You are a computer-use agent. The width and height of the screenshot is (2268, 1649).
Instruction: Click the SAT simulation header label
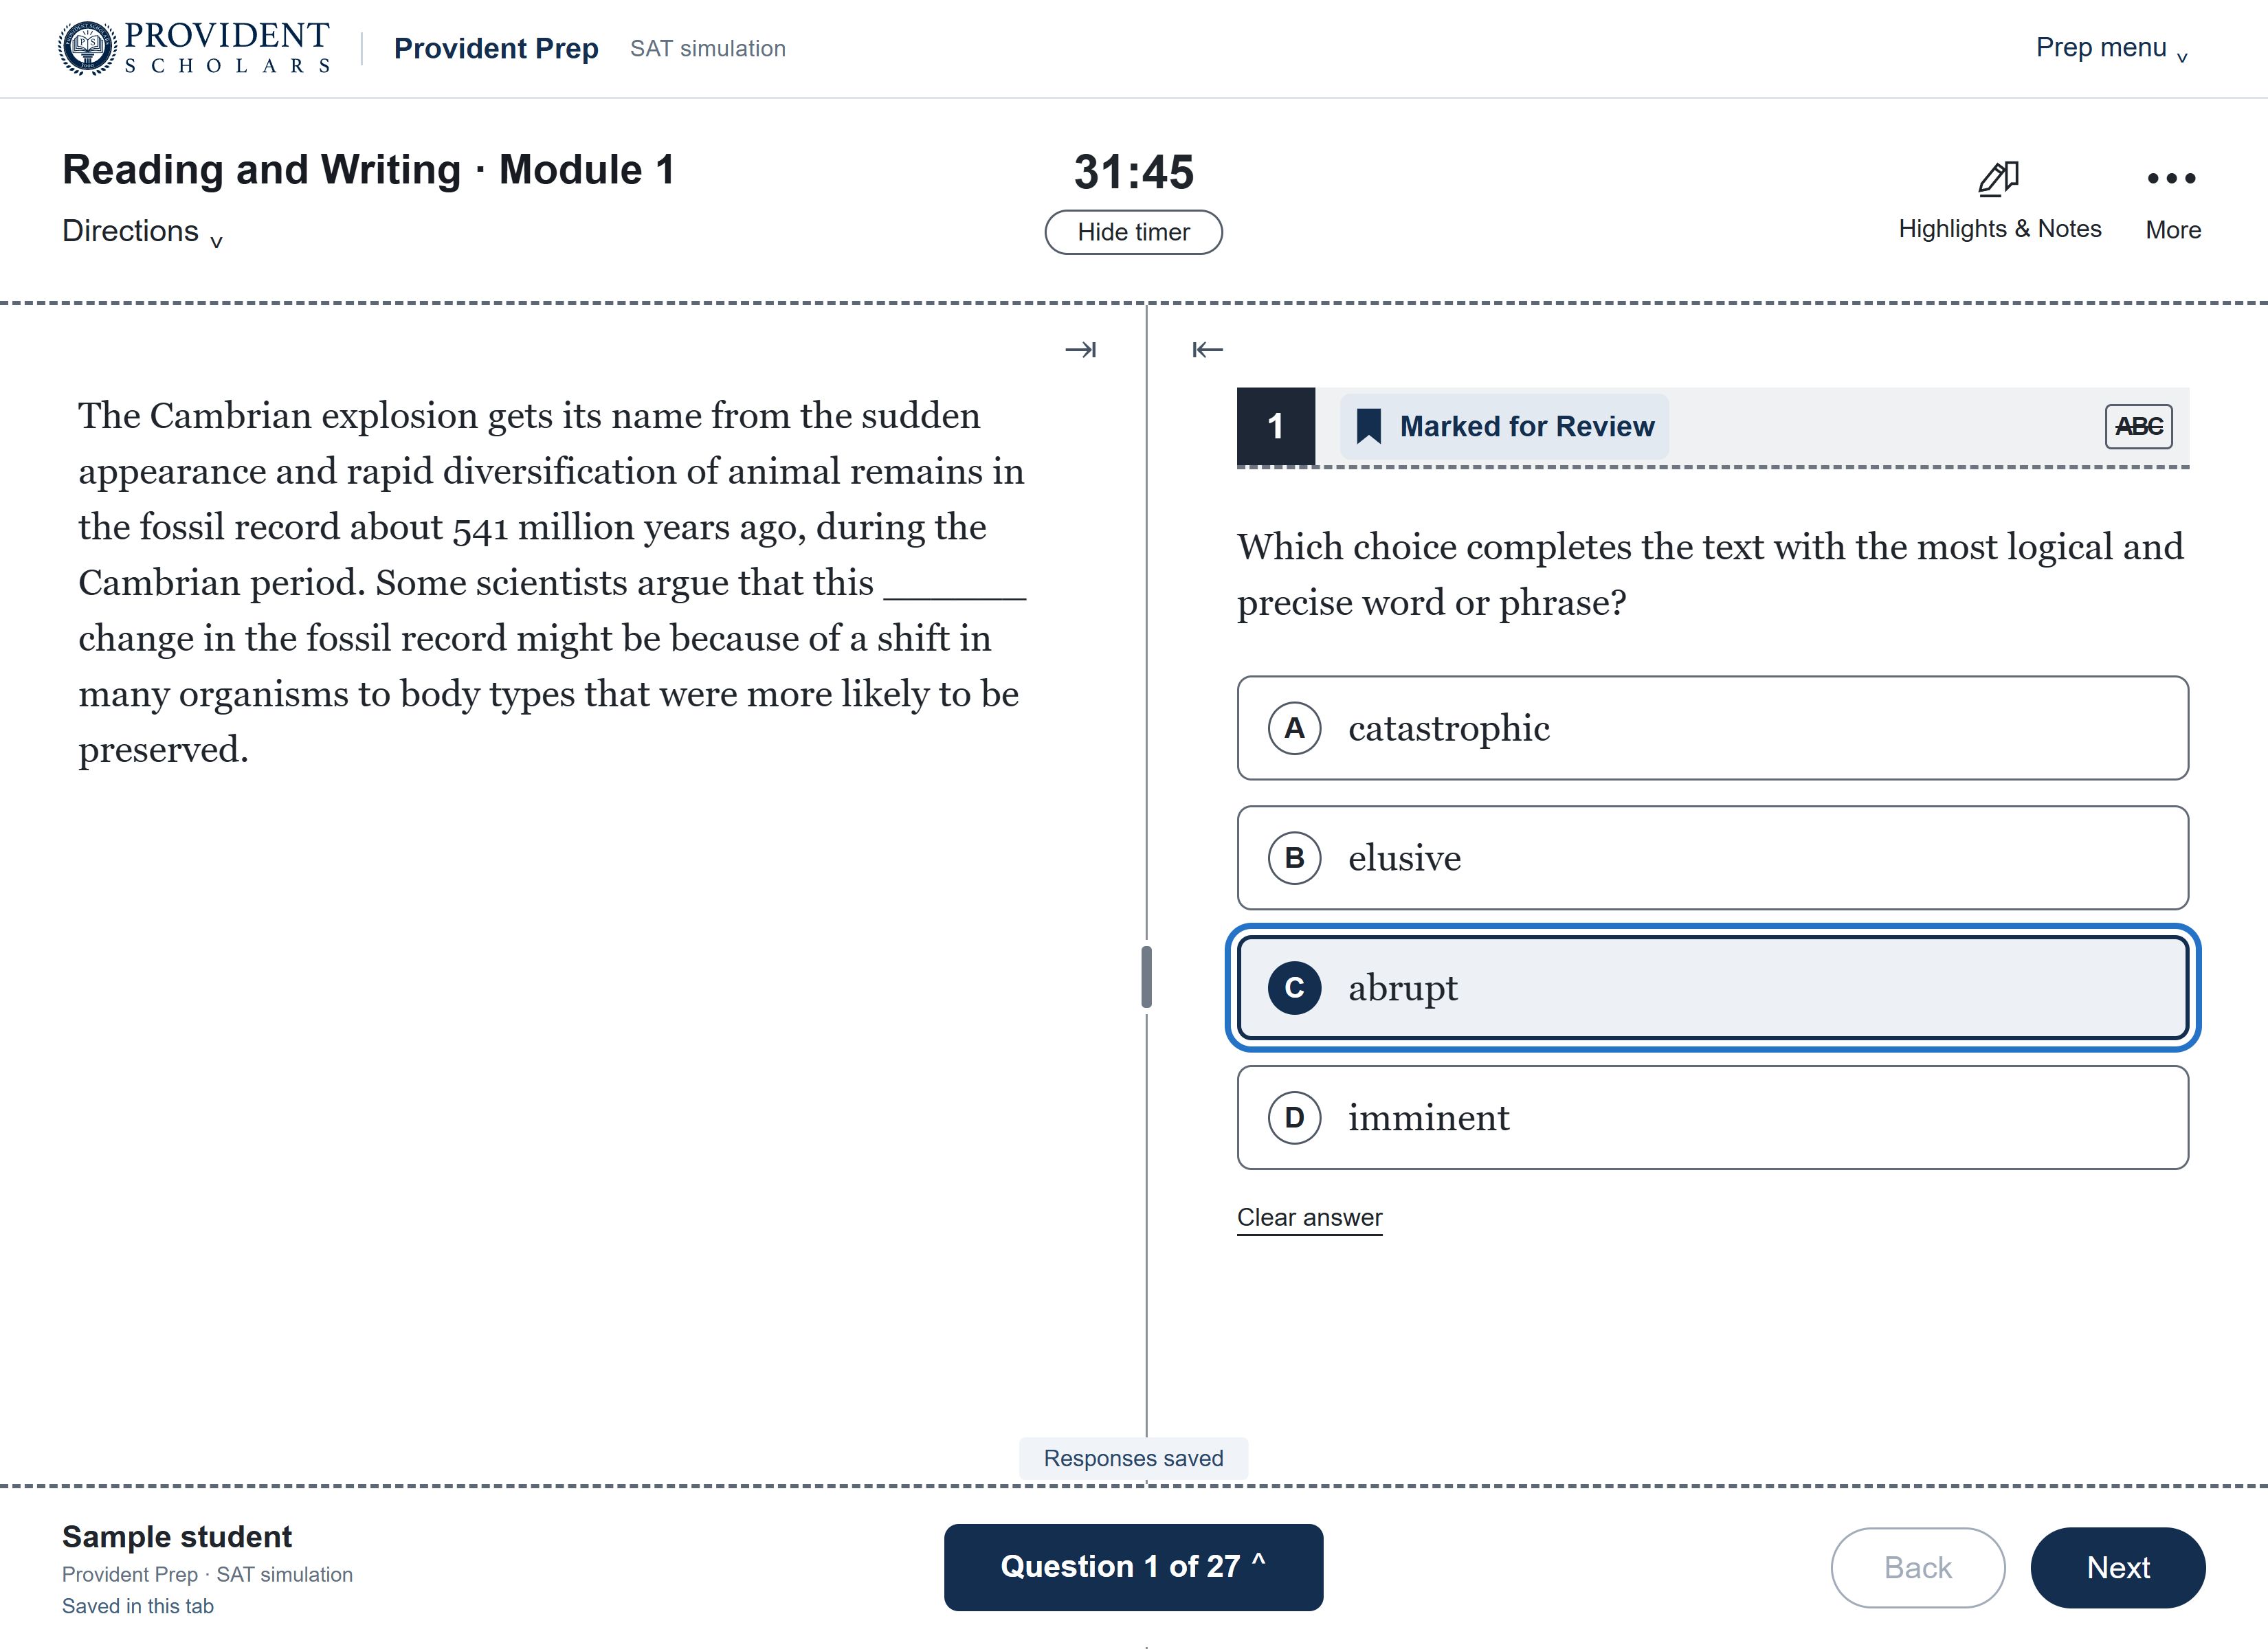tap(708, 49)
